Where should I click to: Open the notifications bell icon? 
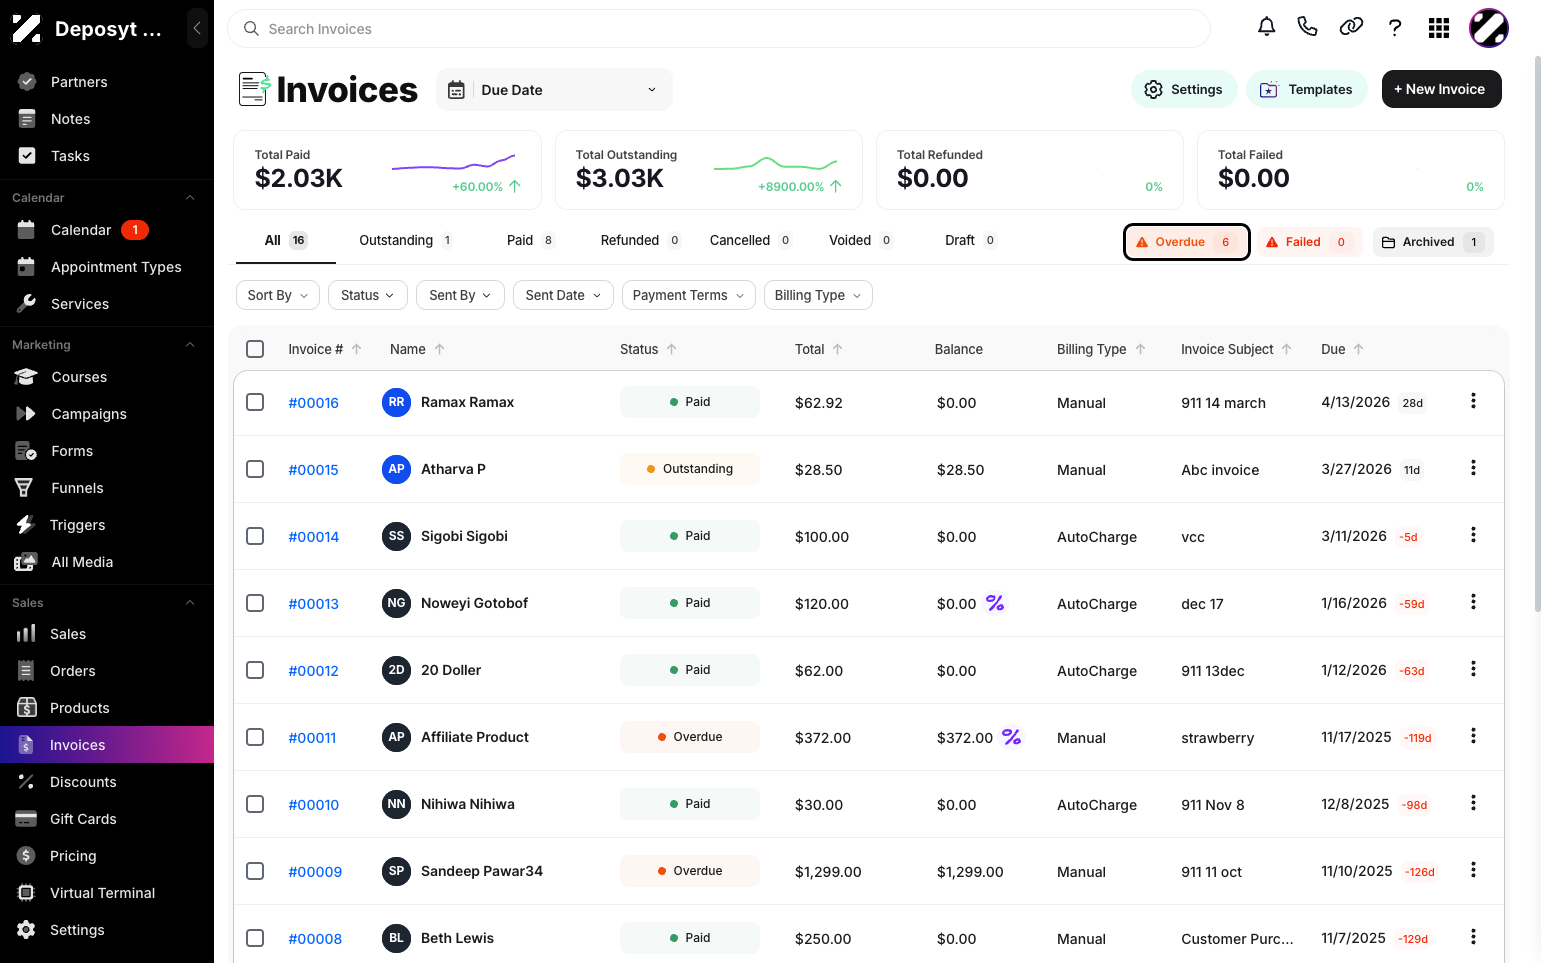[1266, 27]
